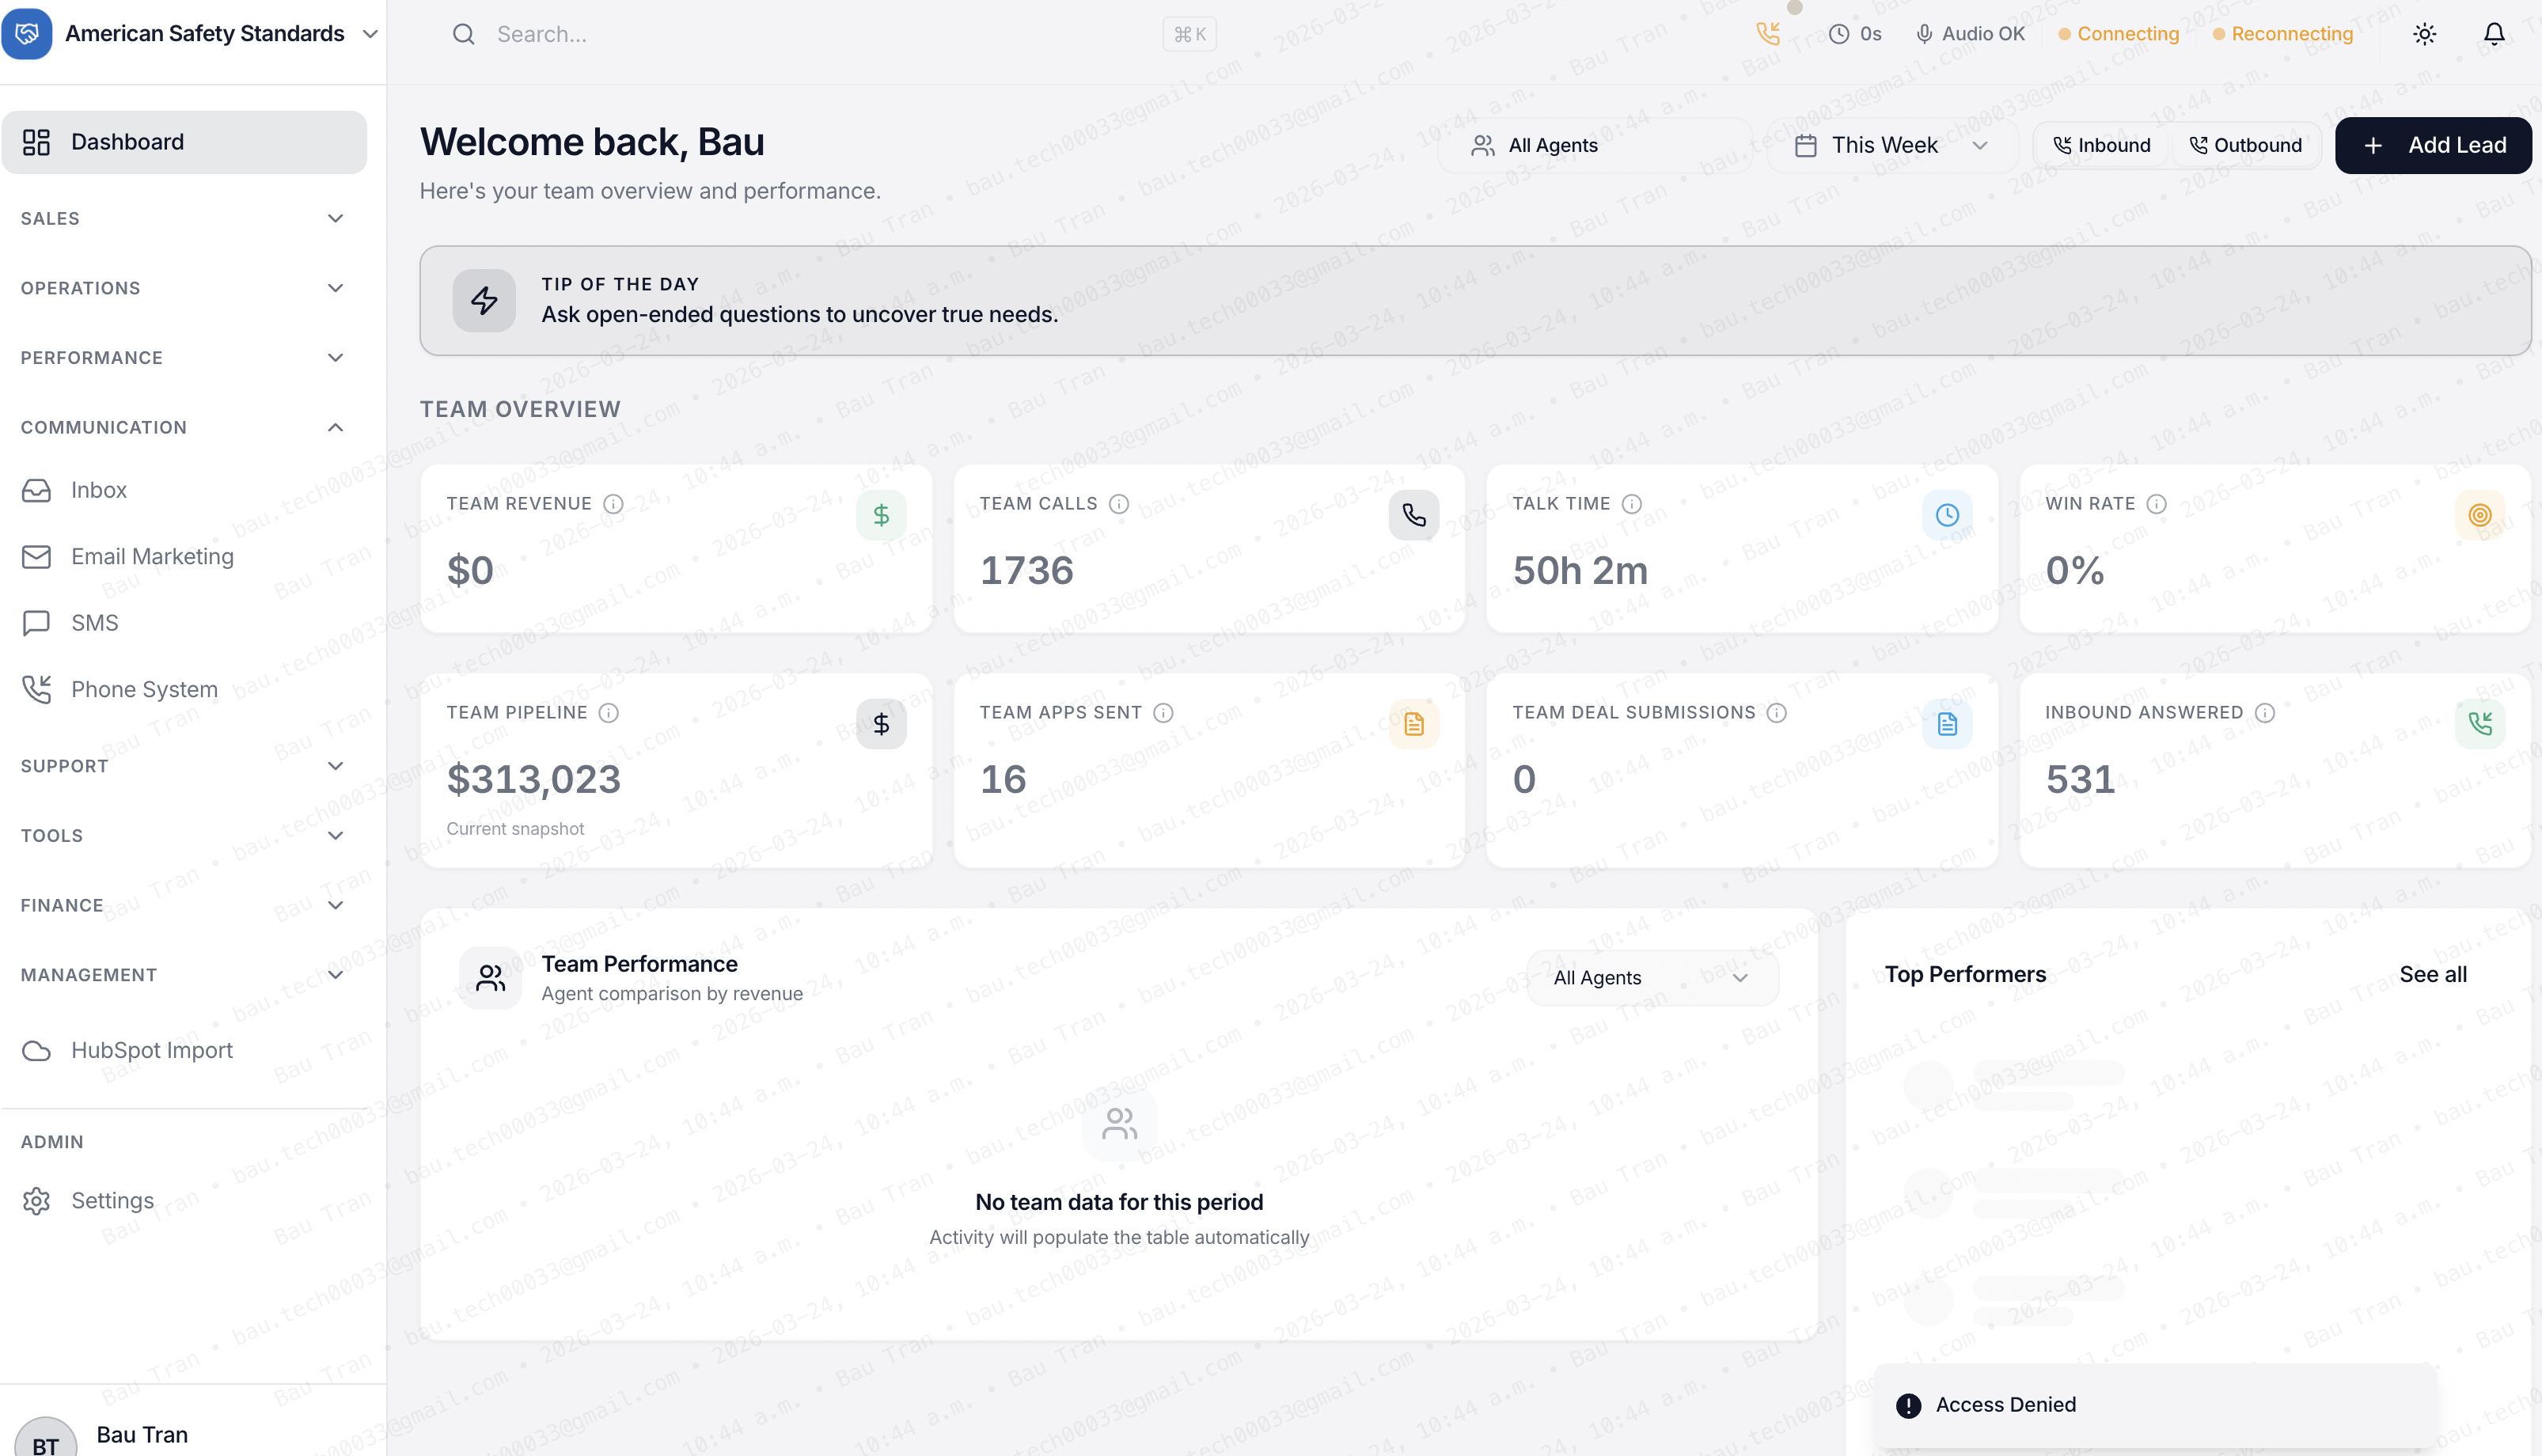Click the notification bell icon

point(2494,34)
